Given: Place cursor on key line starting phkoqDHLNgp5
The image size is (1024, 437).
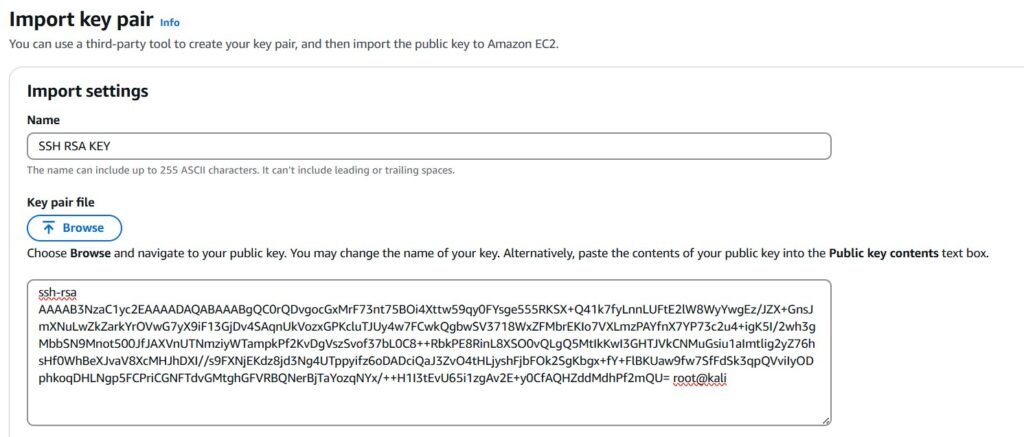Looking at the screenshot, I should (350, 378).
